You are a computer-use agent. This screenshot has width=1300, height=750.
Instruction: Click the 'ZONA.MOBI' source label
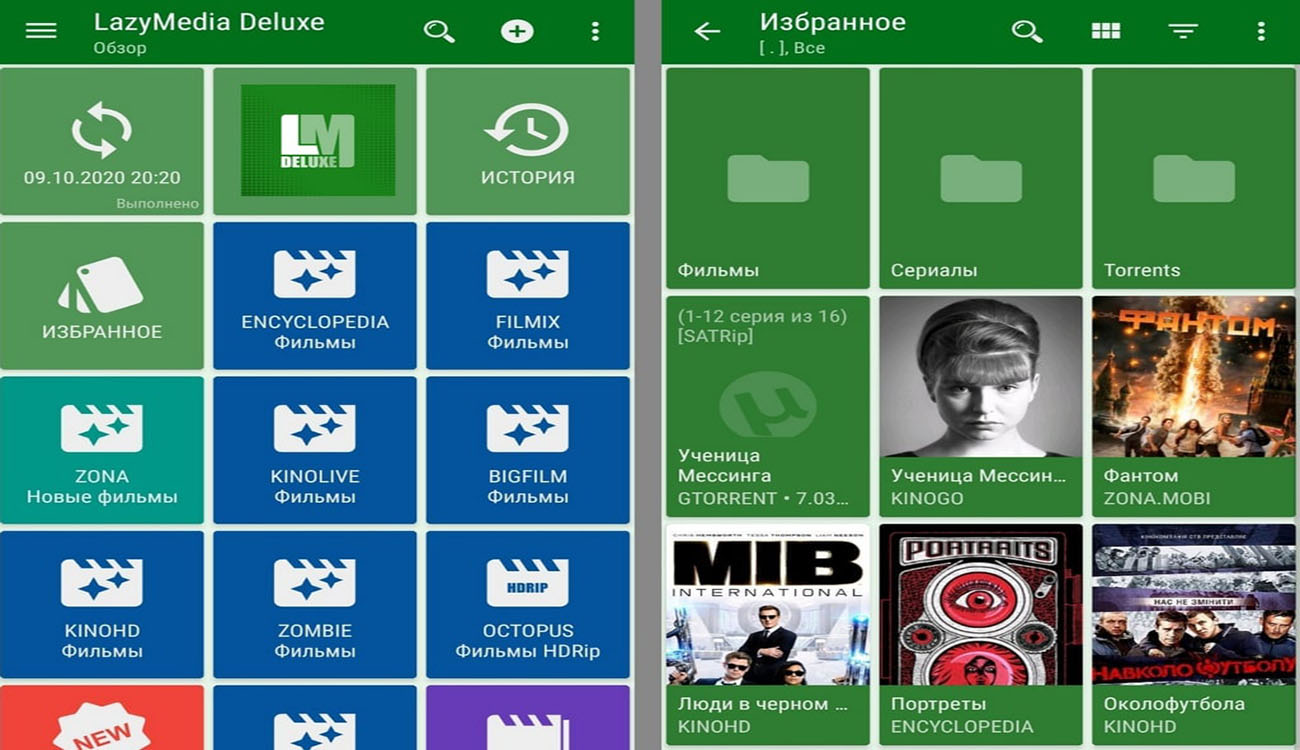coord(1157,498)
